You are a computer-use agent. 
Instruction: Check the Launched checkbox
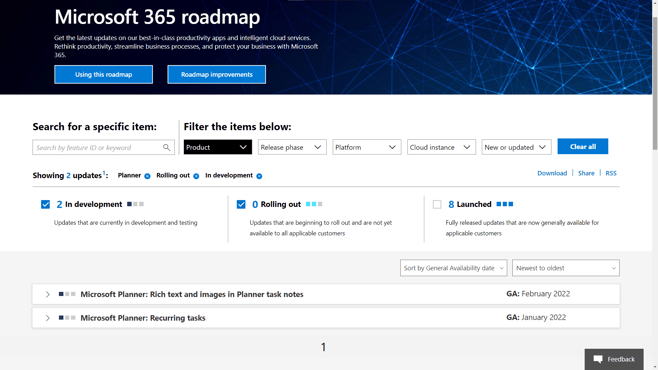pyautogui.click(x=437, y=204)
